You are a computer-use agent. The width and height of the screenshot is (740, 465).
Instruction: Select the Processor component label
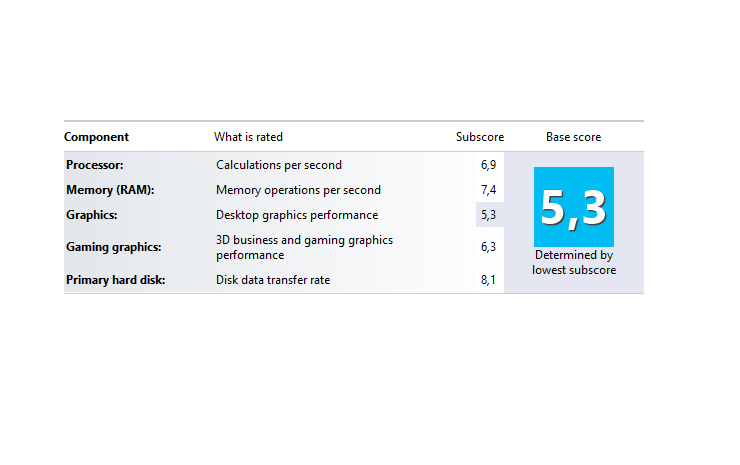tap(94, 165)
